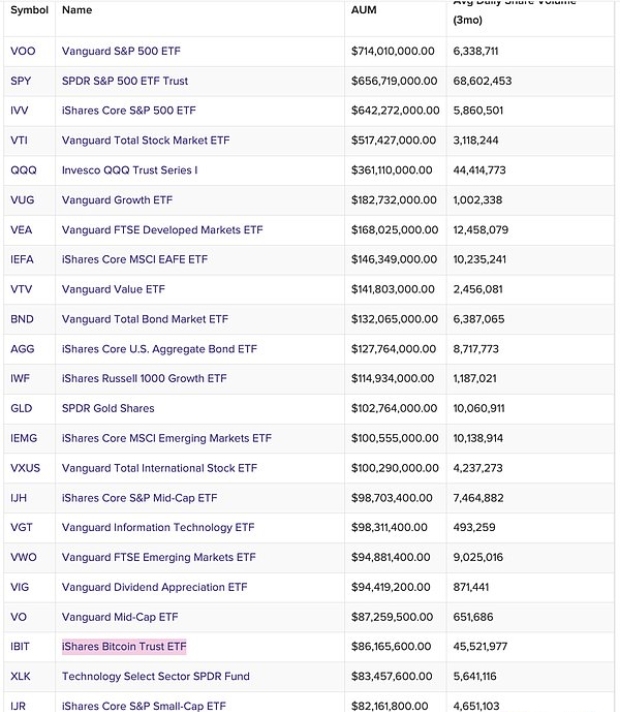Open iShares Core MSCI EAFE ETF link

[134, 259]
